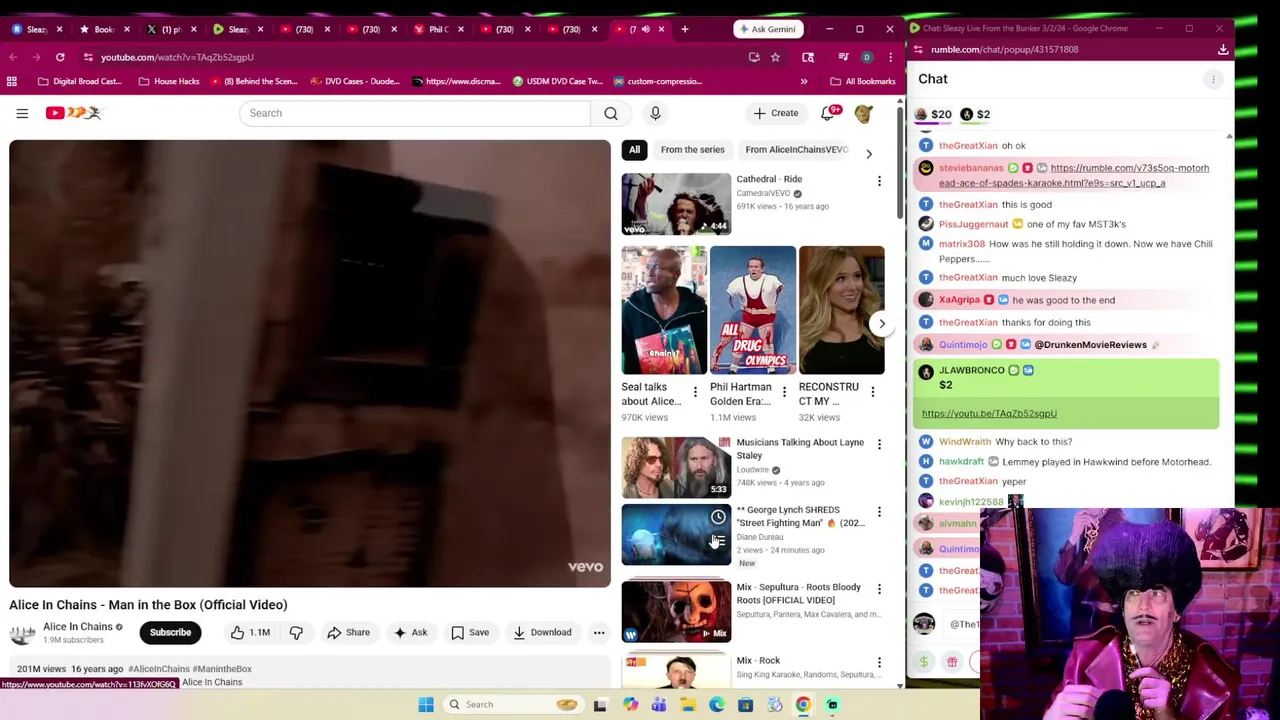The image size is (1280, 720).
Task: Open a new Chrome tab with plus
Action: (x=684, y=29)
